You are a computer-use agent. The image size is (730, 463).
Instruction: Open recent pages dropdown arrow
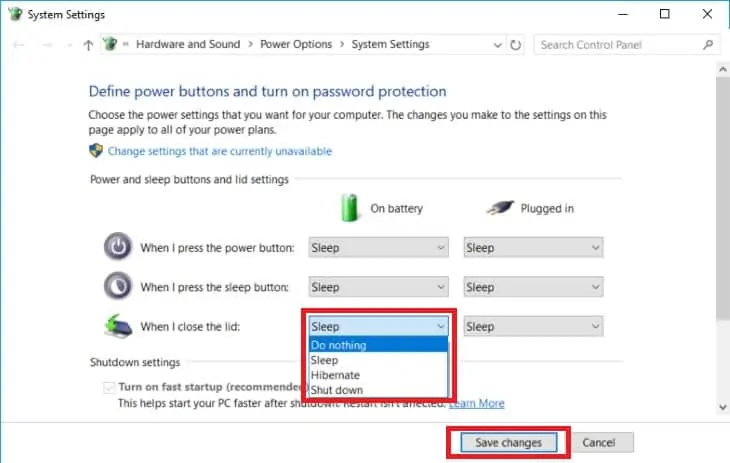(70, 45)
